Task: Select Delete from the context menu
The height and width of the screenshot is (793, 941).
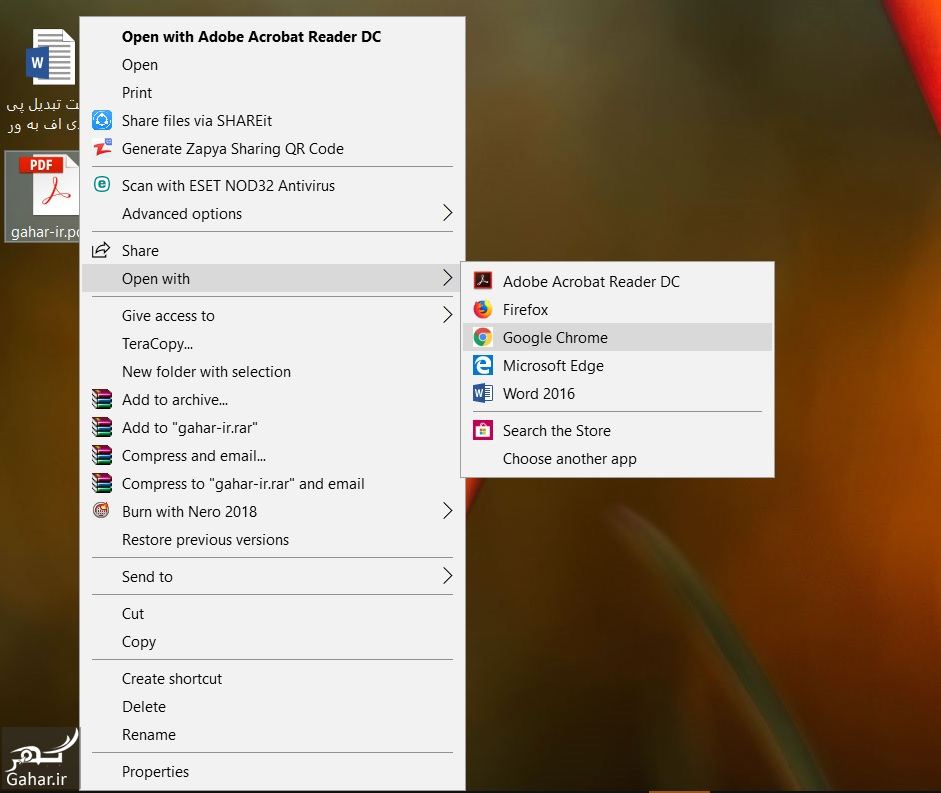Action: [272, 707]
